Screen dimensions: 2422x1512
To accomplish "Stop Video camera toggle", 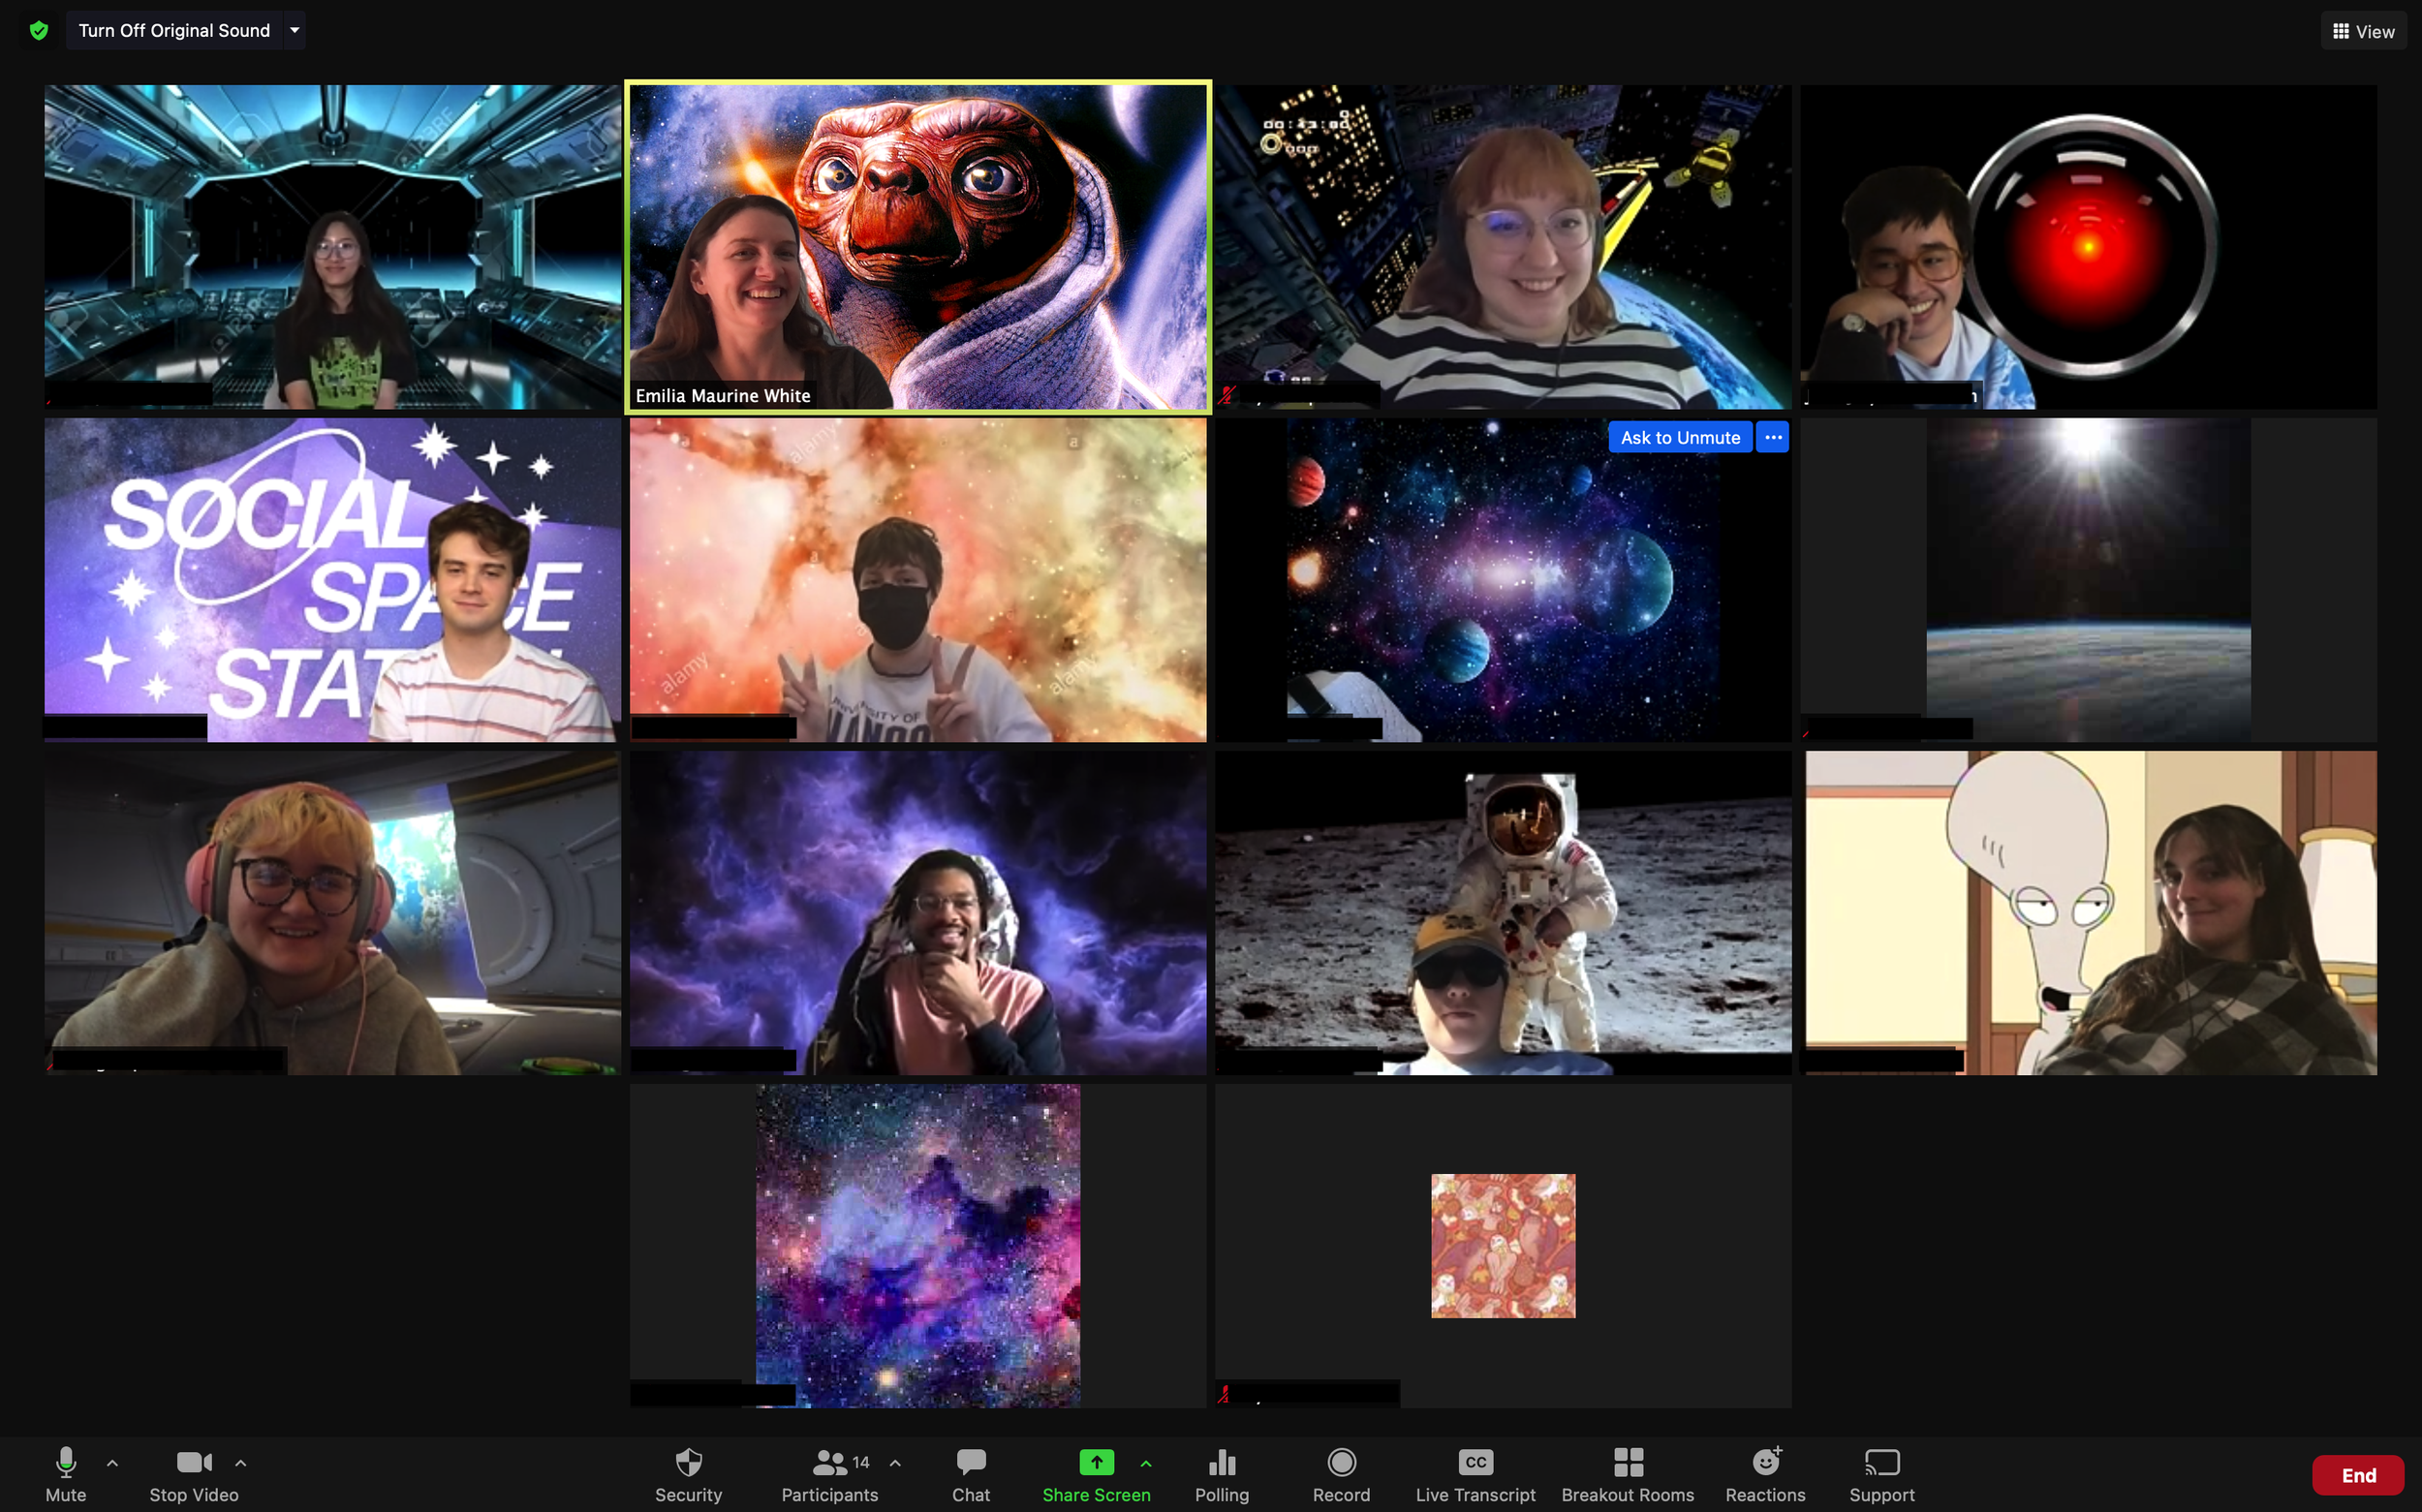I will [x=194, y=1473].
